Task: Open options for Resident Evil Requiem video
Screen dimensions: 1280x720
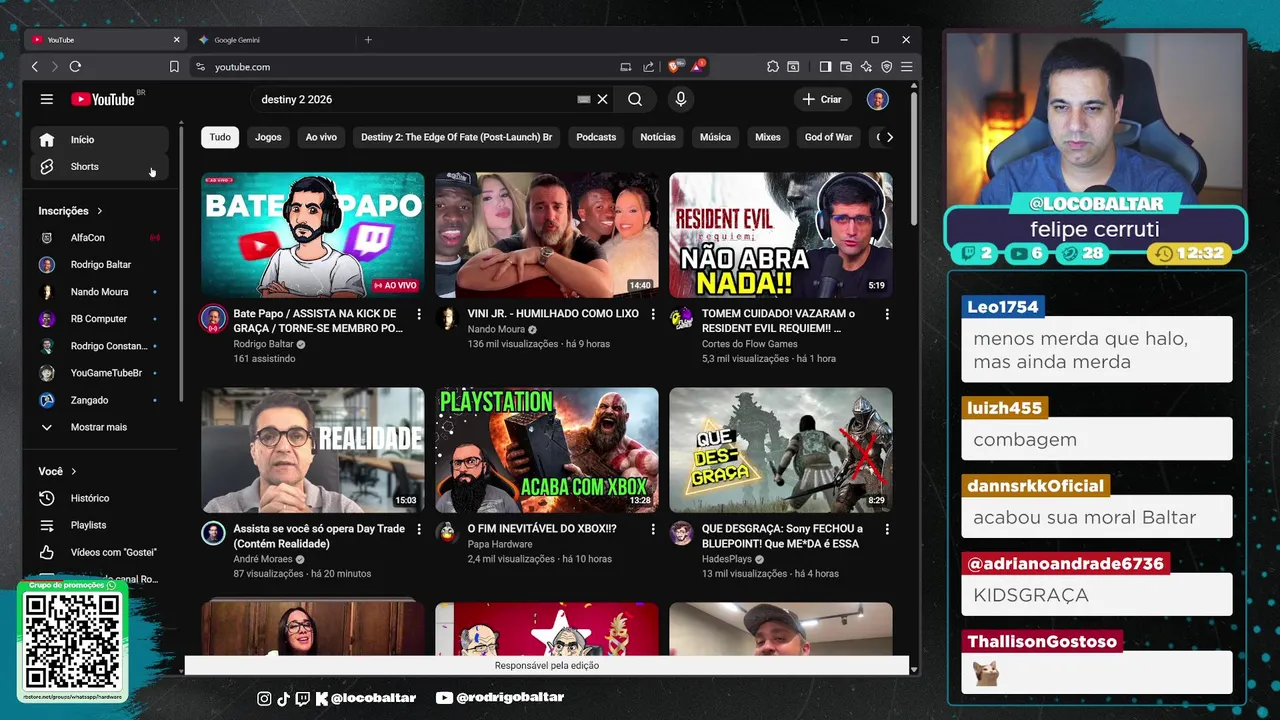Action: (x=887, y=314)
